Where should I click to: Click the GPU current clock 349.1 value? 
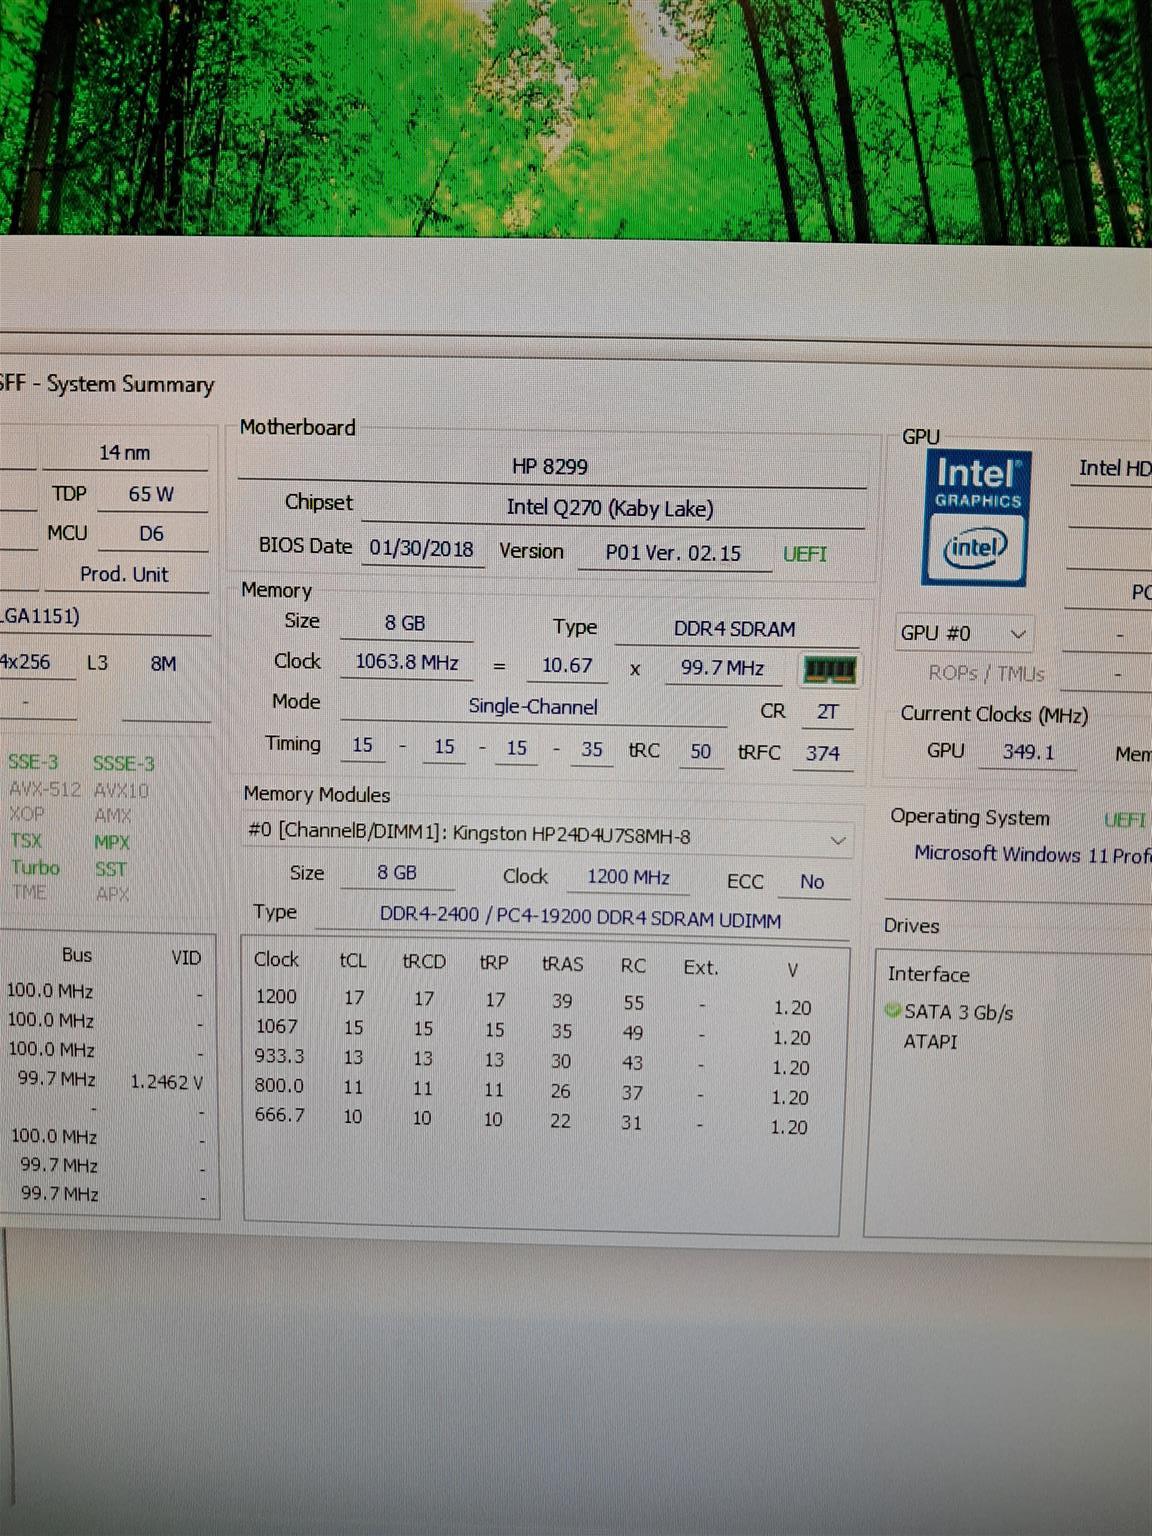[x=1028, y=753]
